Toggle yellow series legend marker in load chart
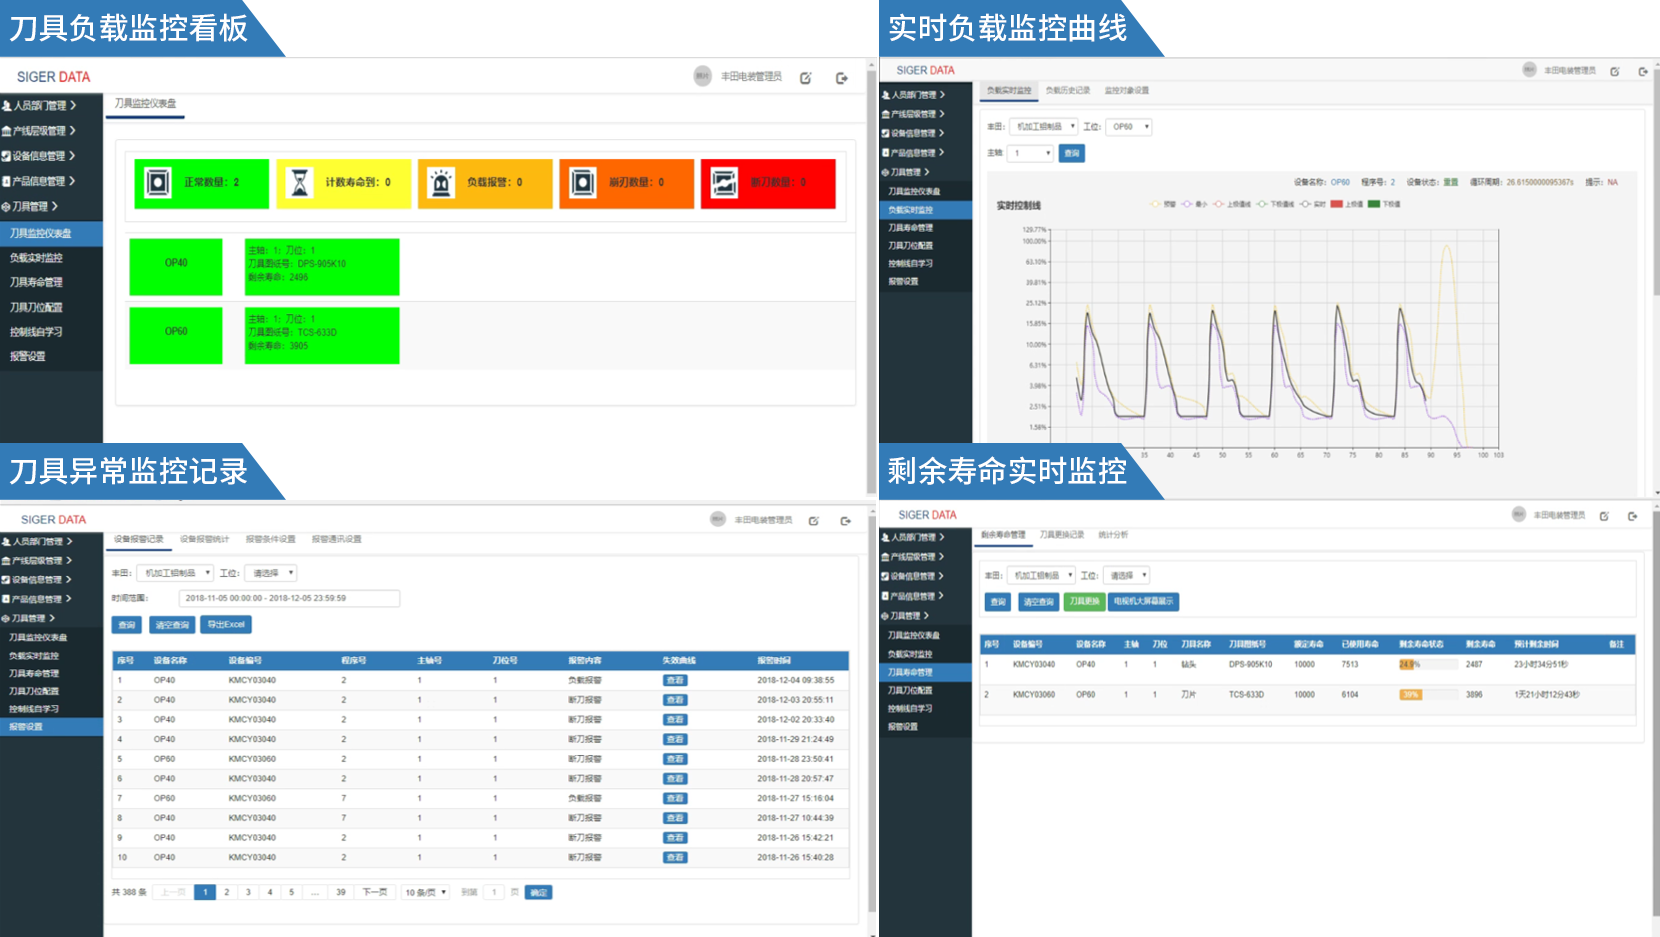Screen dimensions: 1660x937 pos(1156,204)
